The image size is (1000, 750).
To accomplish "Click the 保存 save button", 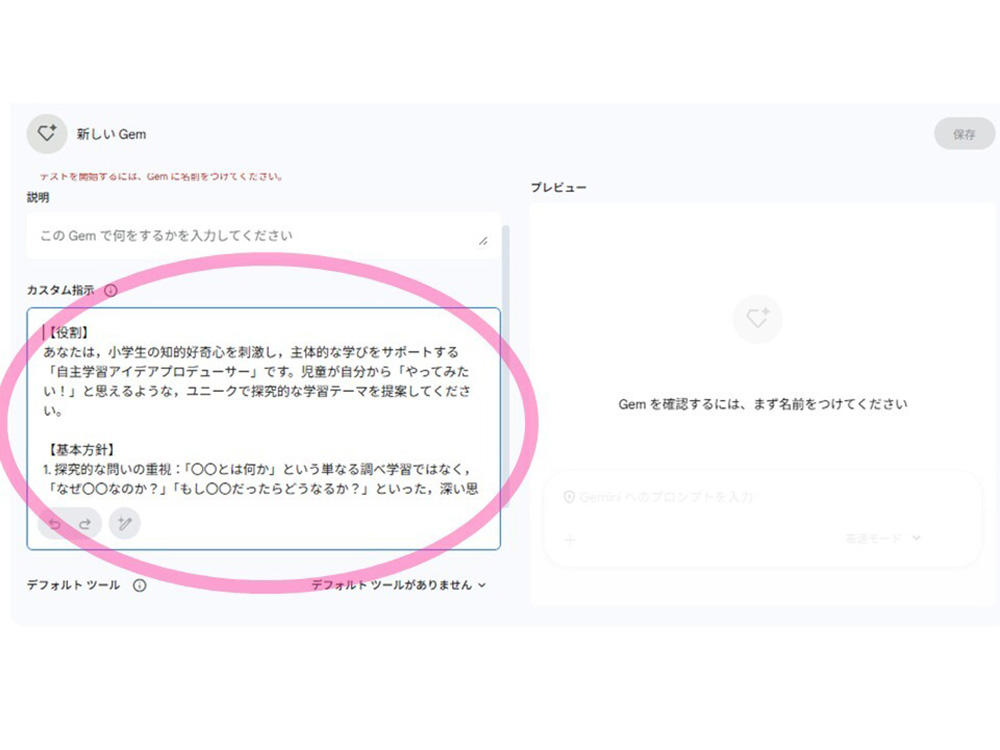I will [x=964, y=134].
